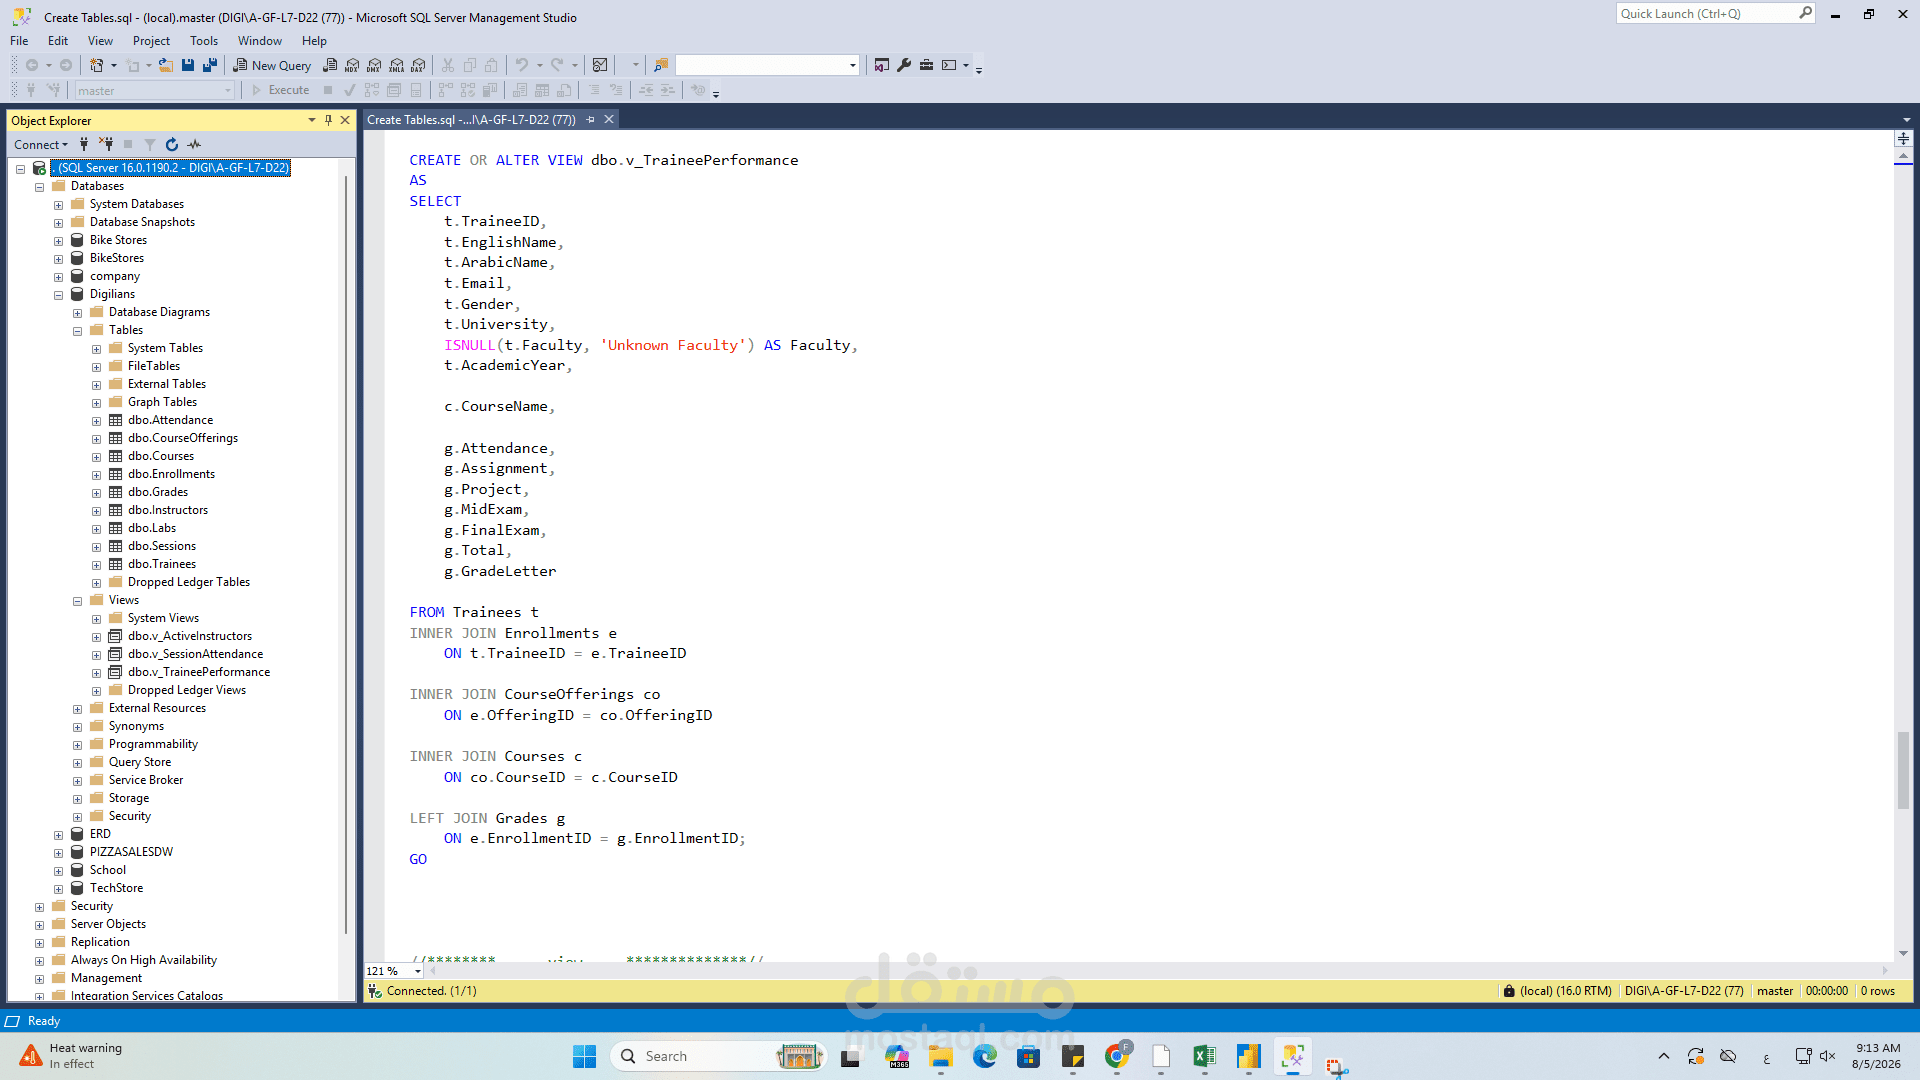Screen dimensions: 1920x1080
Task: Click the Object Explorer vertical scrollbar
Action: (x=346, y=555)
